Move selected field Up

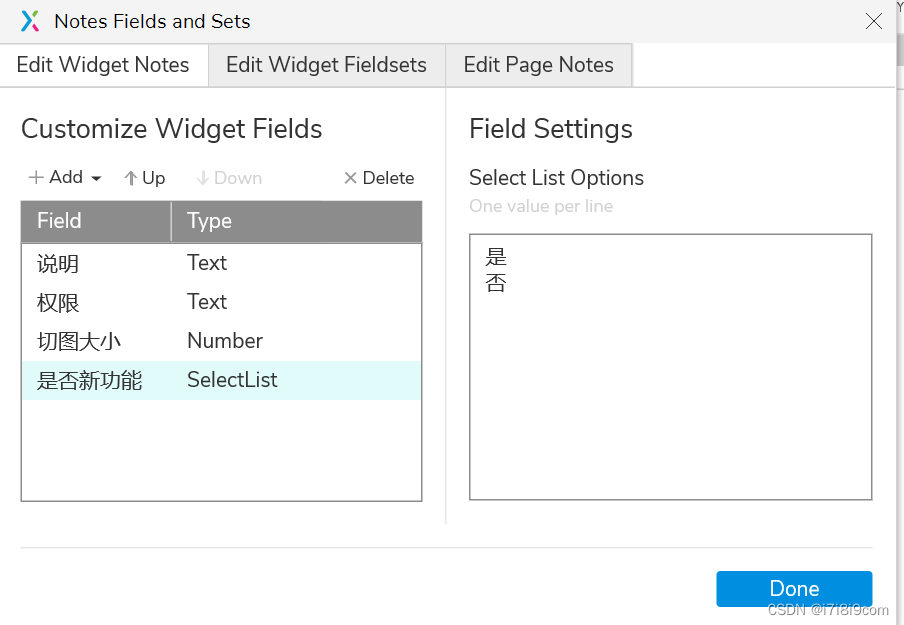(x=145, y=178)
